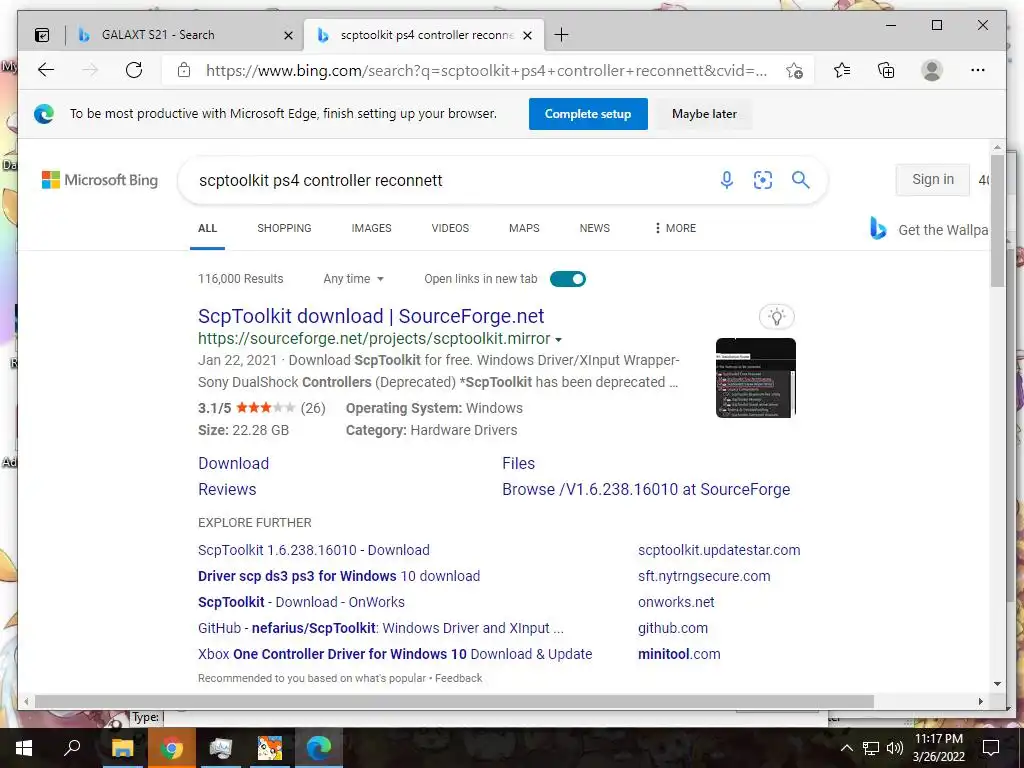Click the horizontal scrollbar thumb
1024x768 pixels.
454,701
